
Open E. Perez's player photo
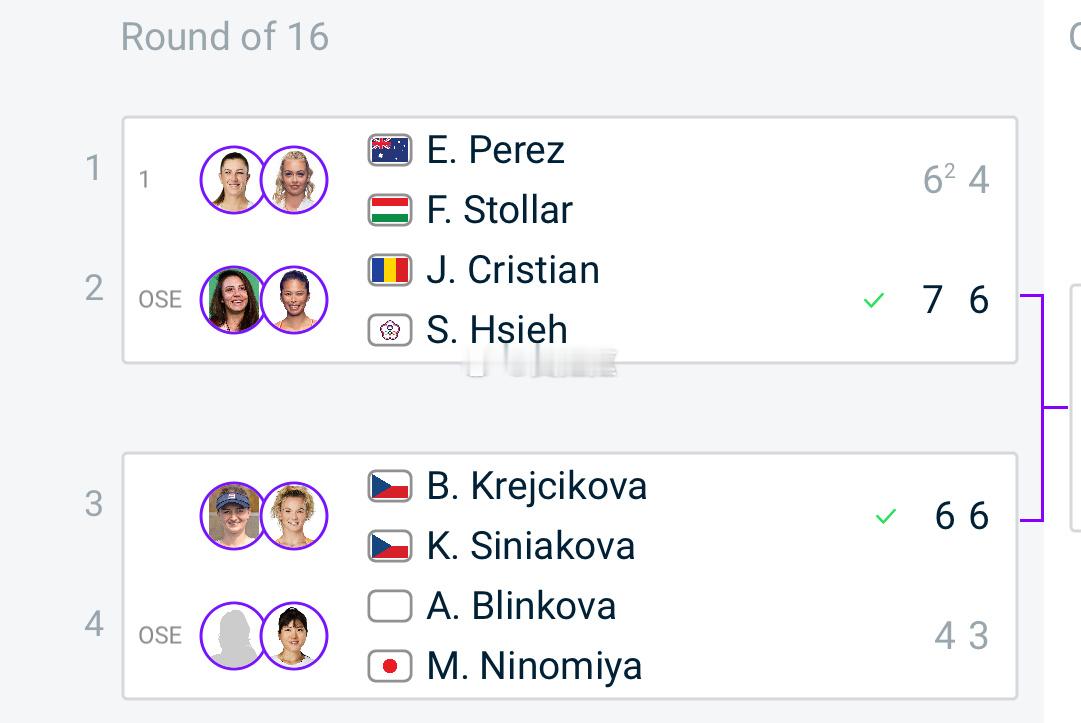(233, 180)
